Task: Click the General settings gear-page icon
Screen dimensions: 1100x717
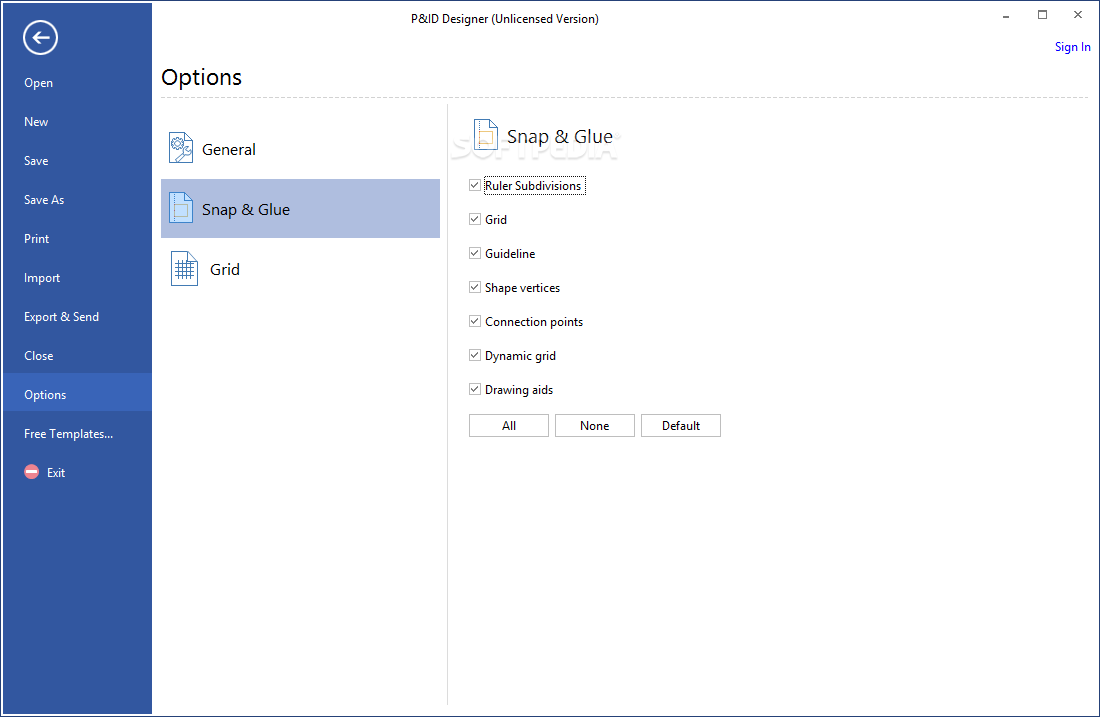Action: [x=181, y=148]
